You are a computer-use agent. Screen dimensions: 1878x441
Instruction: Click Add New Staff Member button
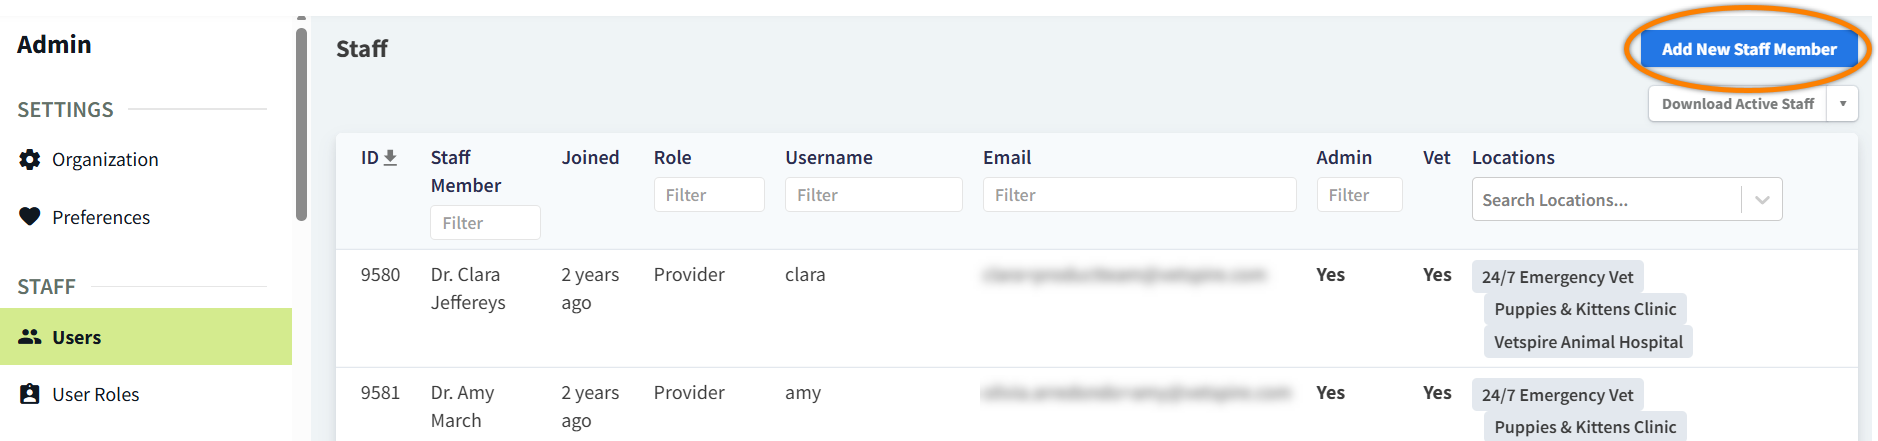click(1749, 49)
